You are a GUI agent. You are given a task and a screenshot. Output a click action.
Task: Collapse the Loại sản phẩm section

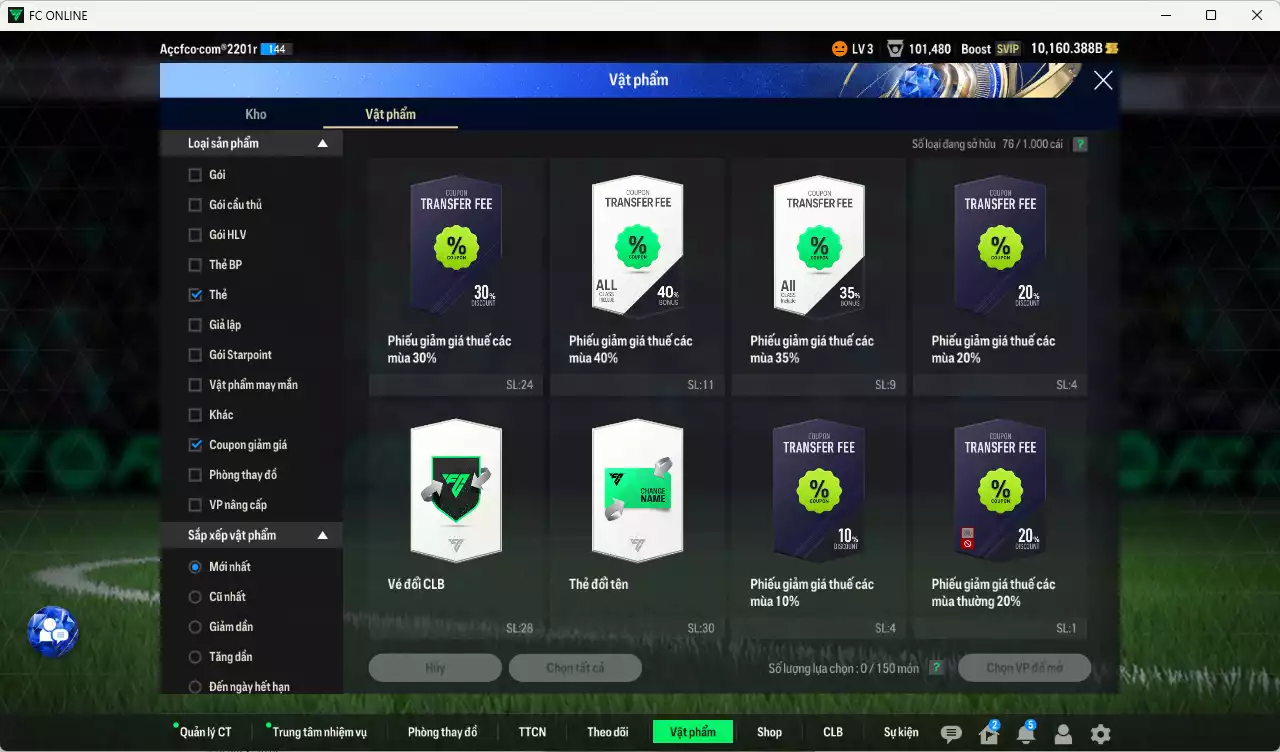coord(322,144)
